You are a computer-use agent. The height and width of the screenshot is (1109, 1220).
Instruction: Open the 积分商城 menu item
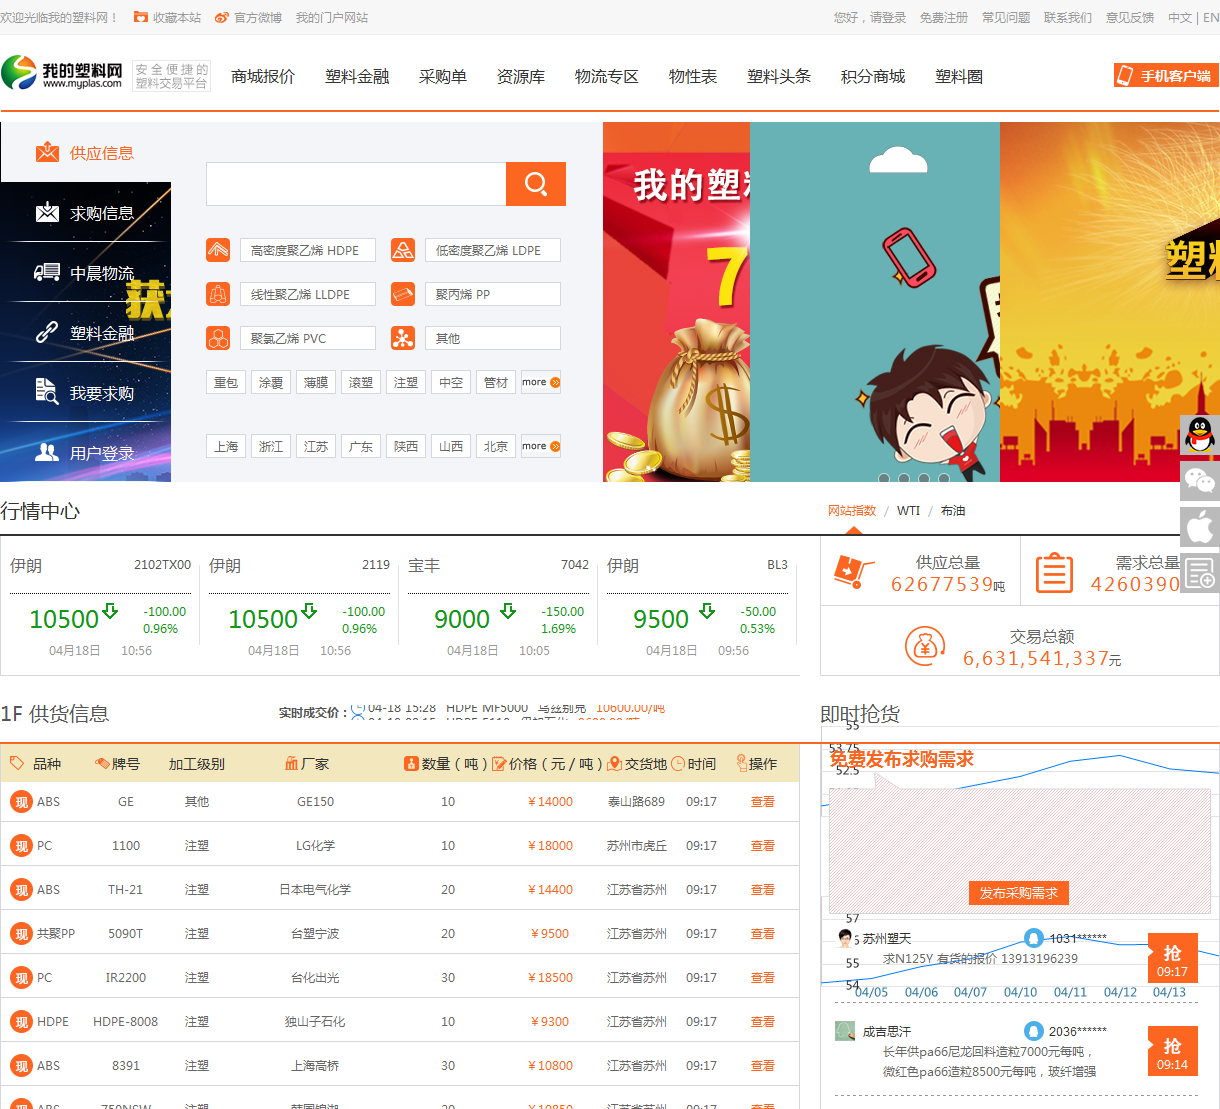873,77
